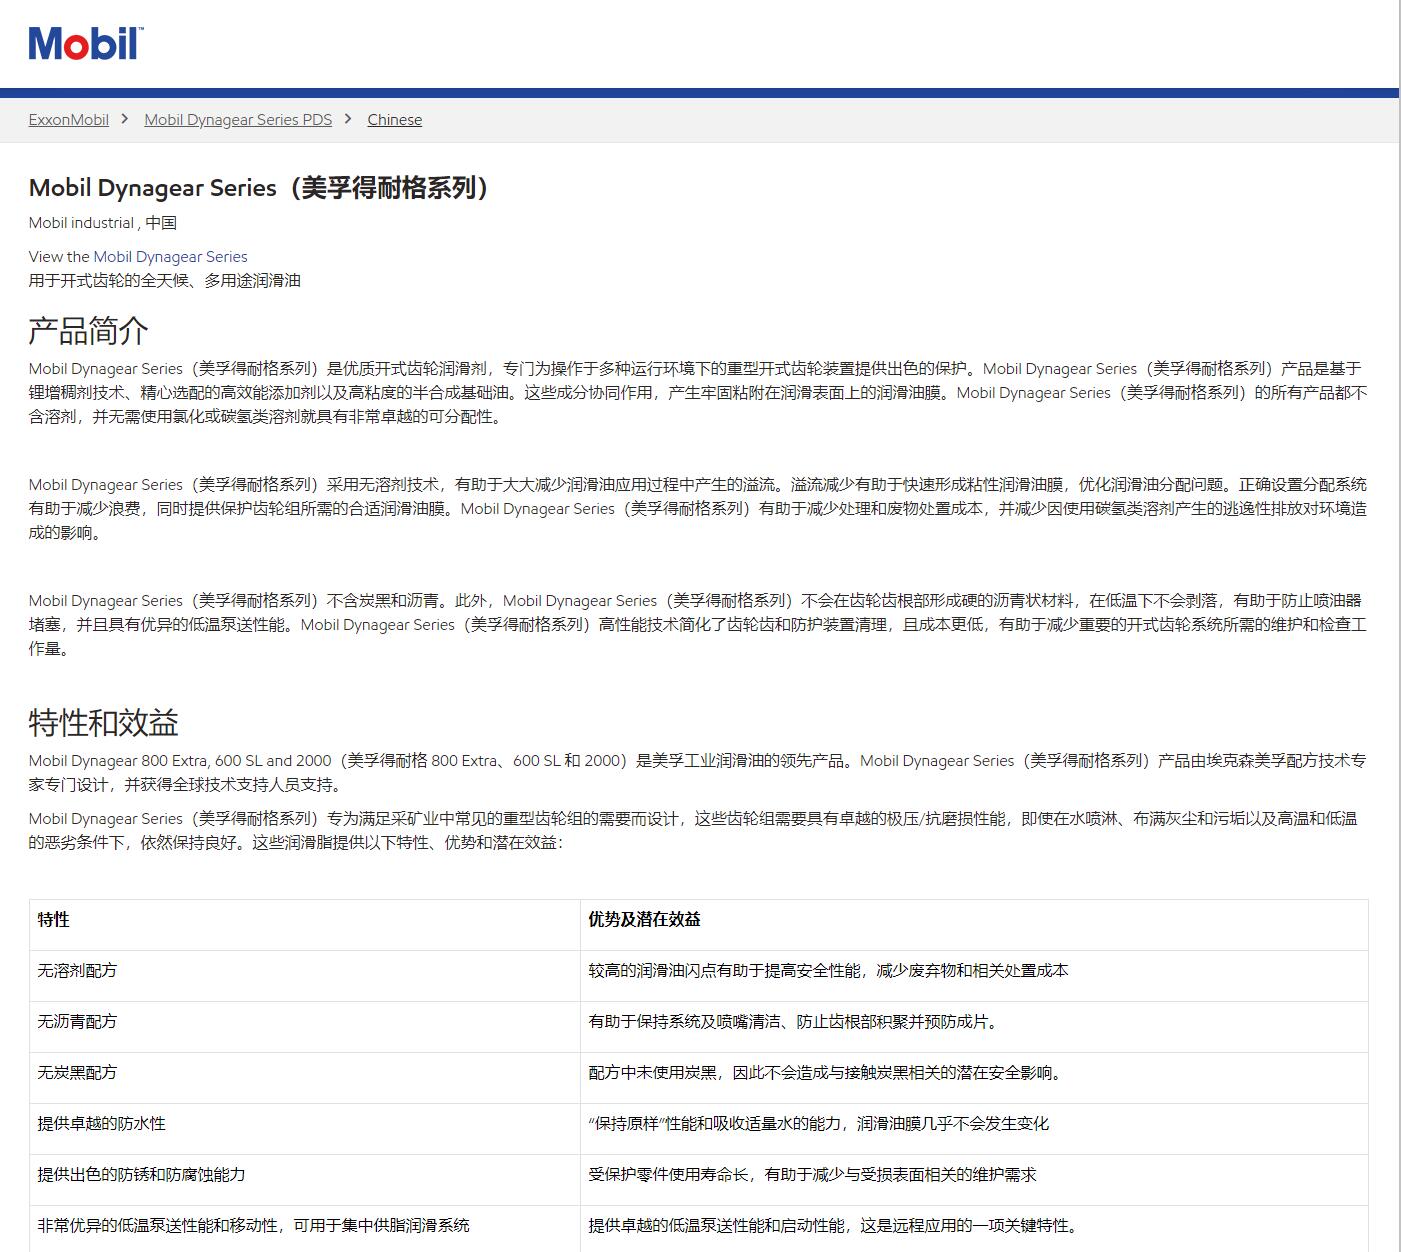
Task: Click the paragraph starting 'Mobil Dynagear Series（美孚得耐格系列）不含炭黑和沥青'
Action: (698, 624)
